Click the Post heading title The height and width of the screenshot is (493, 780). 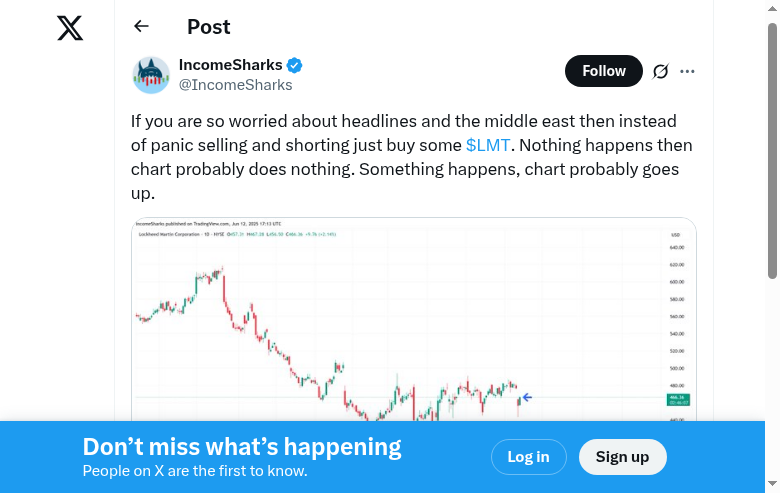tap(208, 27)
